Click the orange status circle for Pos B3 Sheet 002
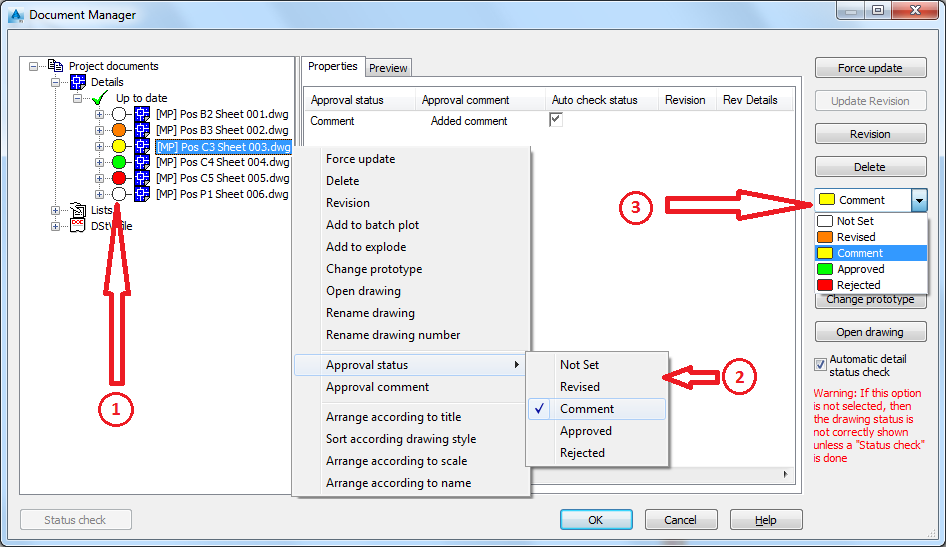 pyautogui.click(x=119, y=130)
